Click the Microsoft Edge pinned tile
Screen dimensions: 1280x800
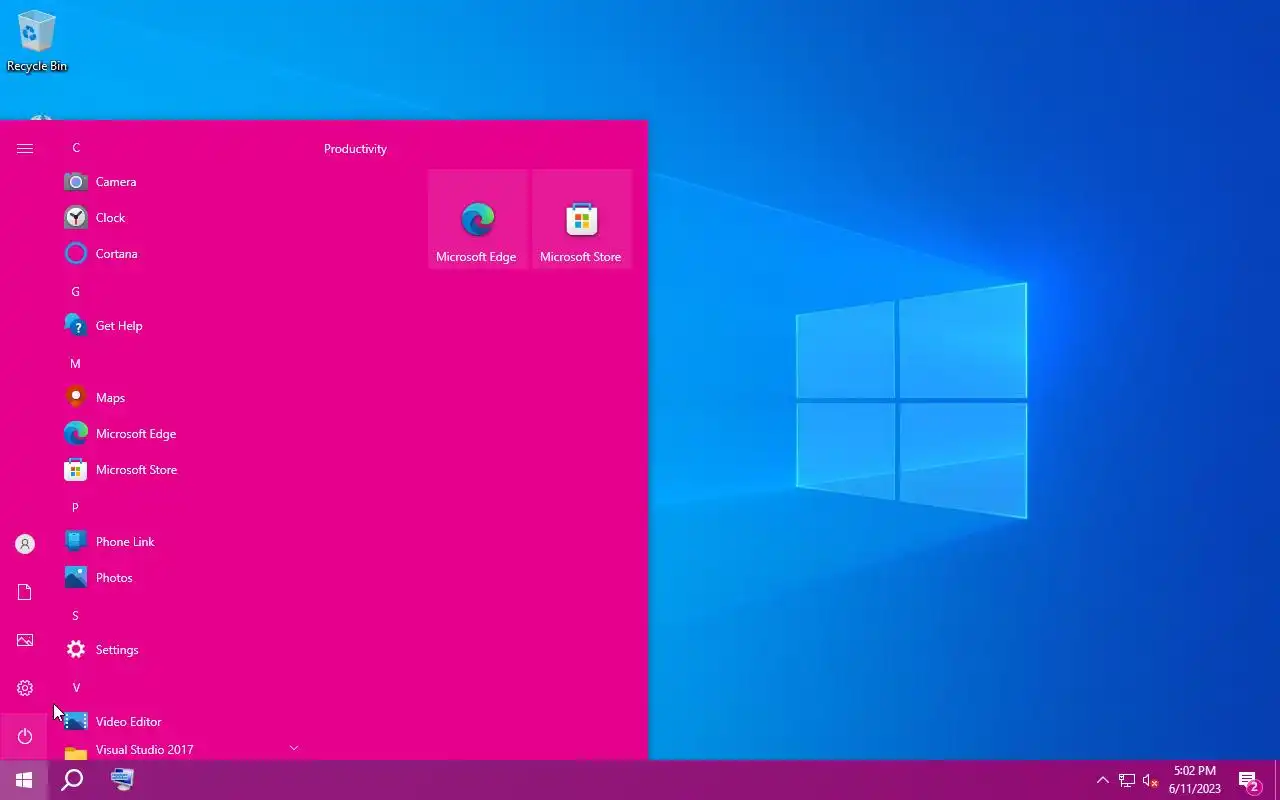tap(477, 219)
